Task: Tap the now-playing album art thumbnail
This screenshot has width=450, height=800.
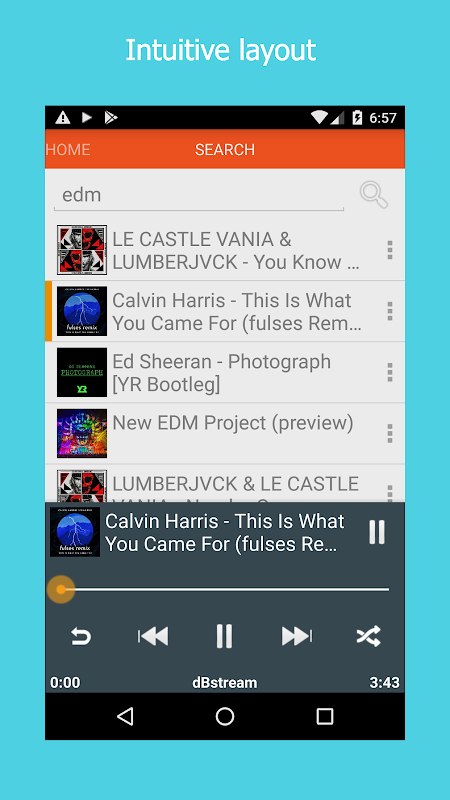Action: click(75, 532)
